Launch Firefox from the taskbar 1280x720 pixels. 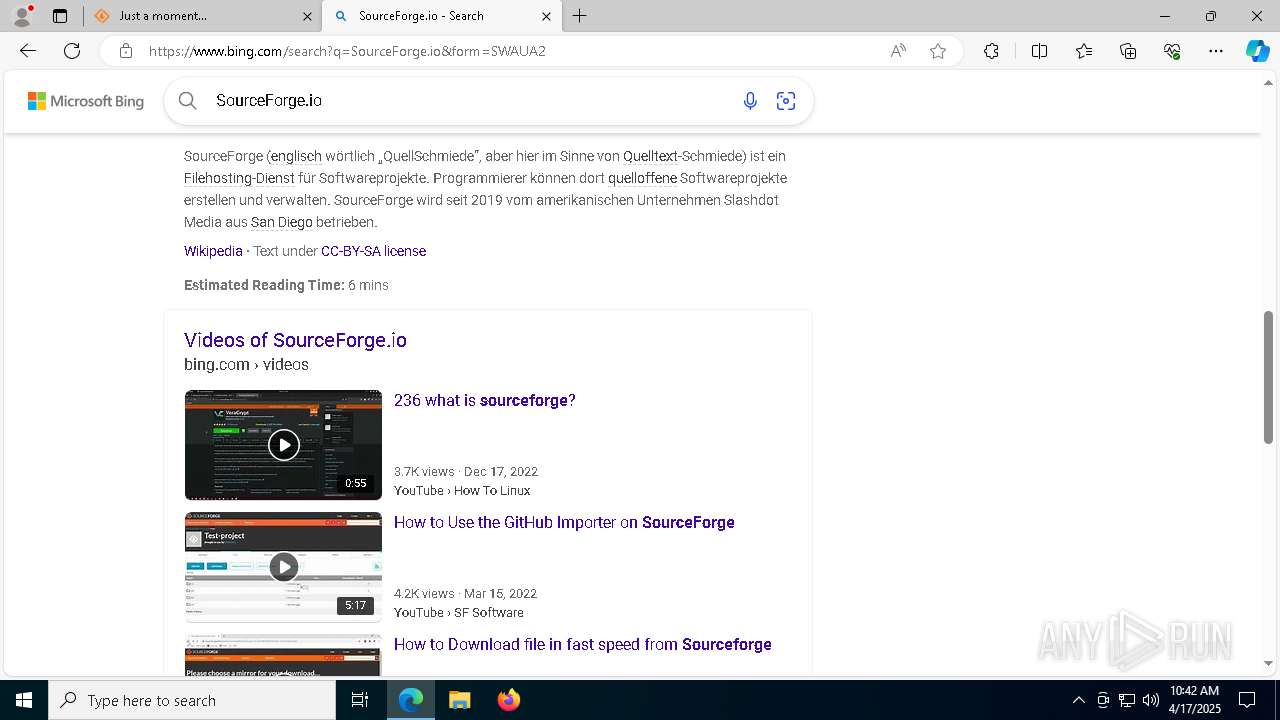click(508, 700)
